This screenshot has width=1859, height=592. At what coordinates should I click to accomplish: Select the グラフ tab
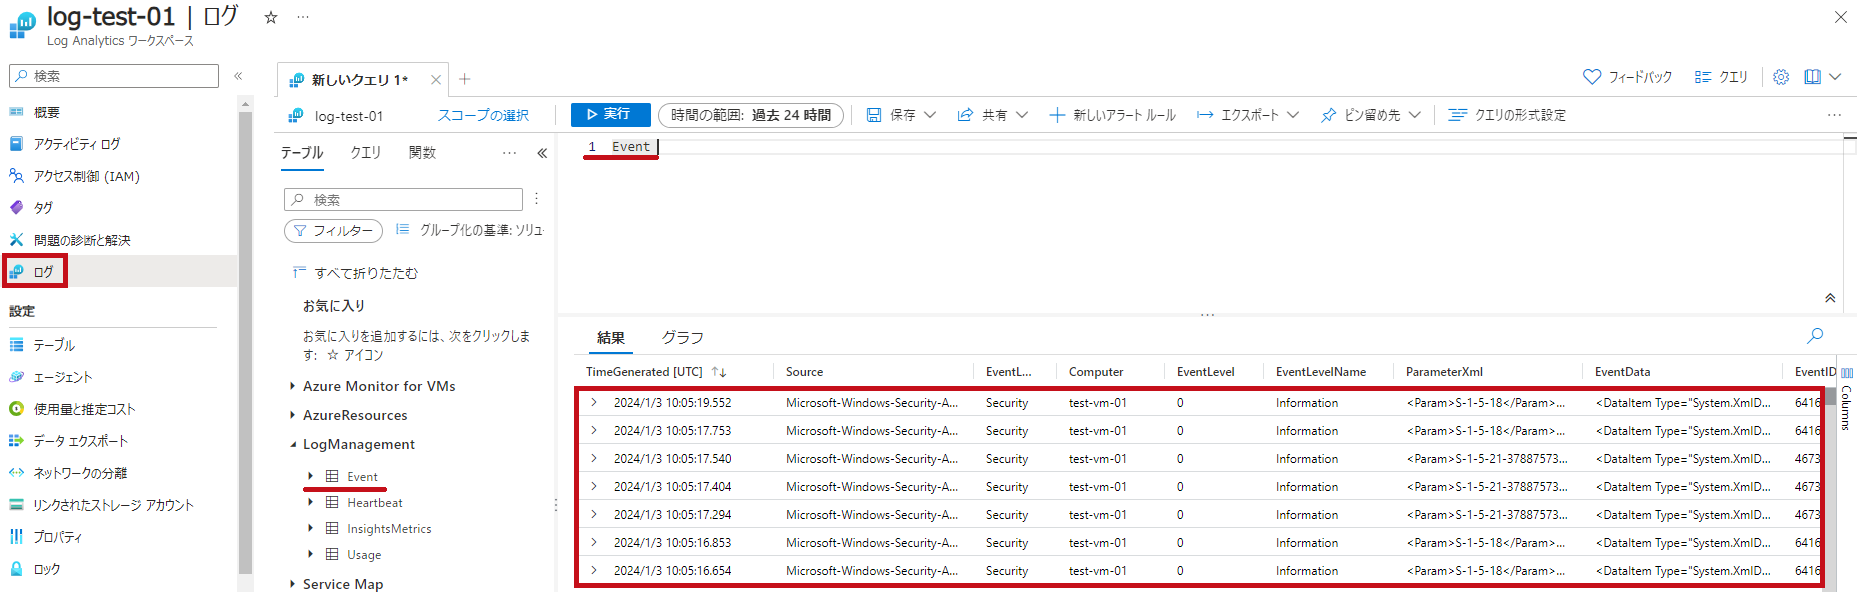point(683,338)
